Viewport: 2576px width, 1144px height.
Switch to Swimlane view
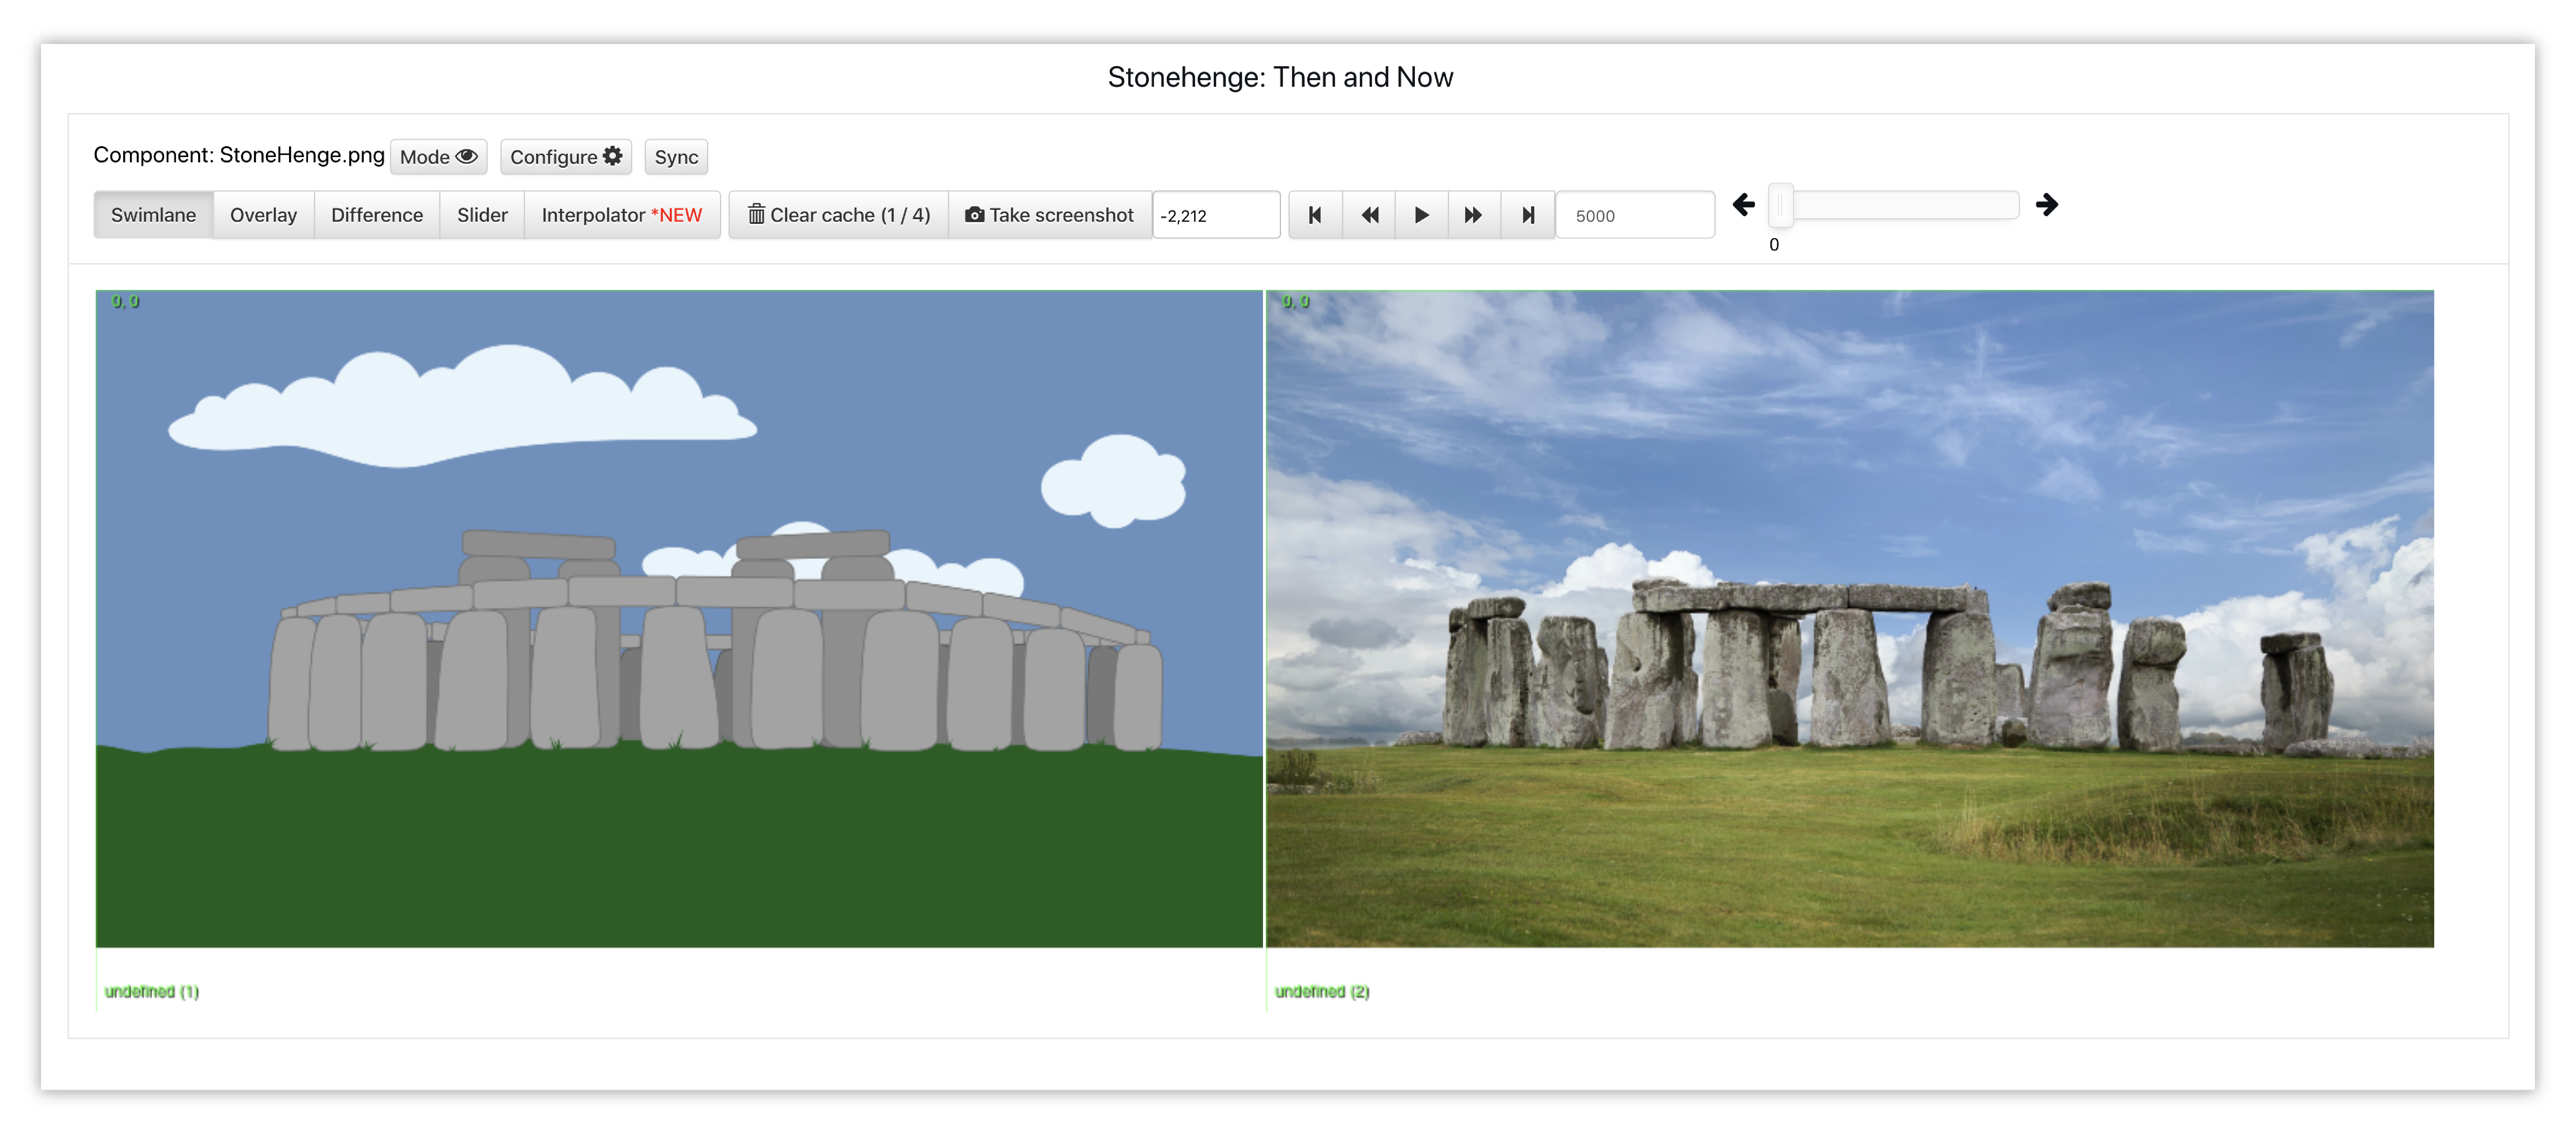[x=153, y=215]
